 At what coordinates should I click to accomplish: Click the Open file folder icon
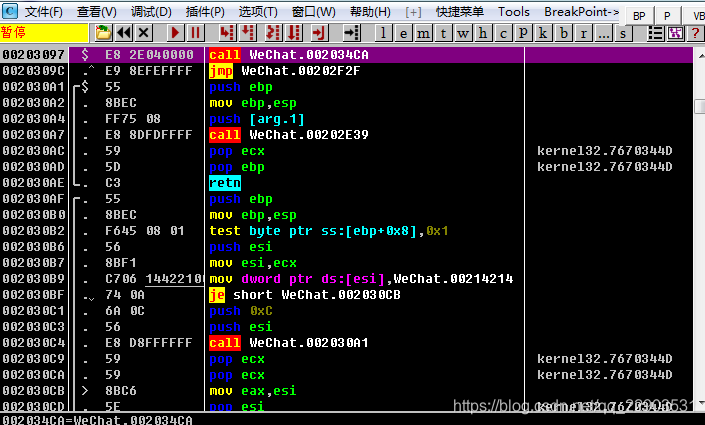click(x=103, y=33)
